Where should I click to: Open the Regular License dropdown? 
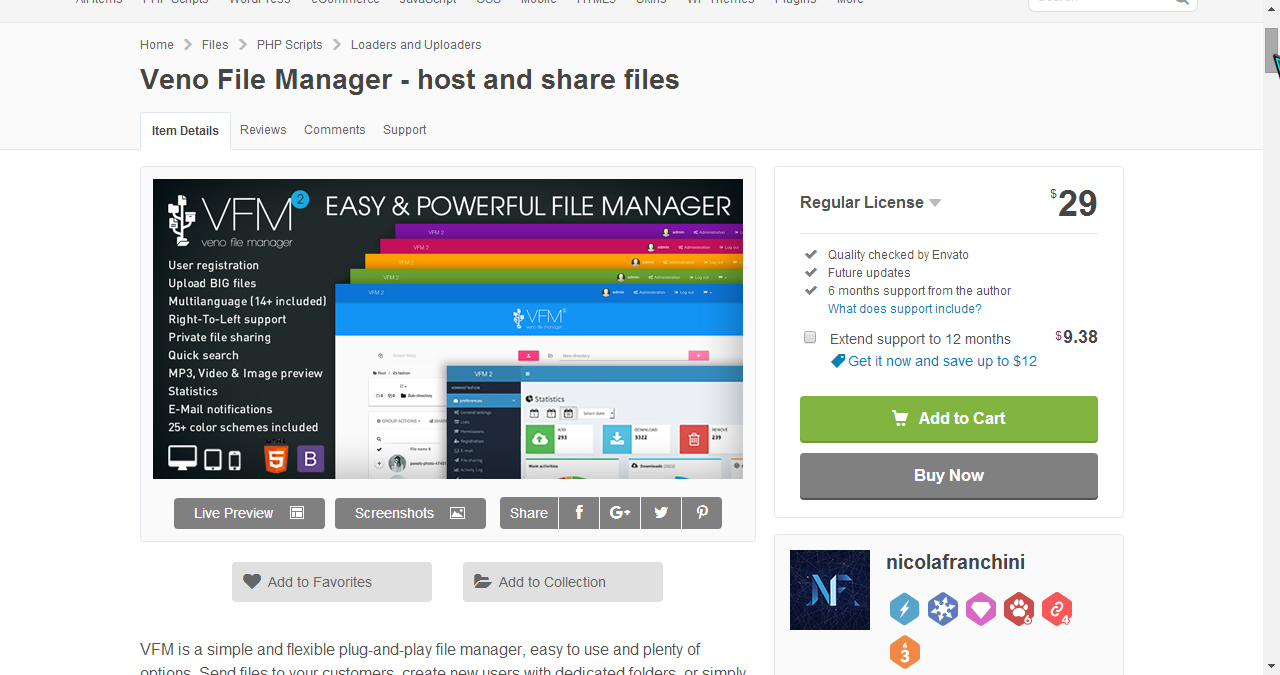click(871, 203)
